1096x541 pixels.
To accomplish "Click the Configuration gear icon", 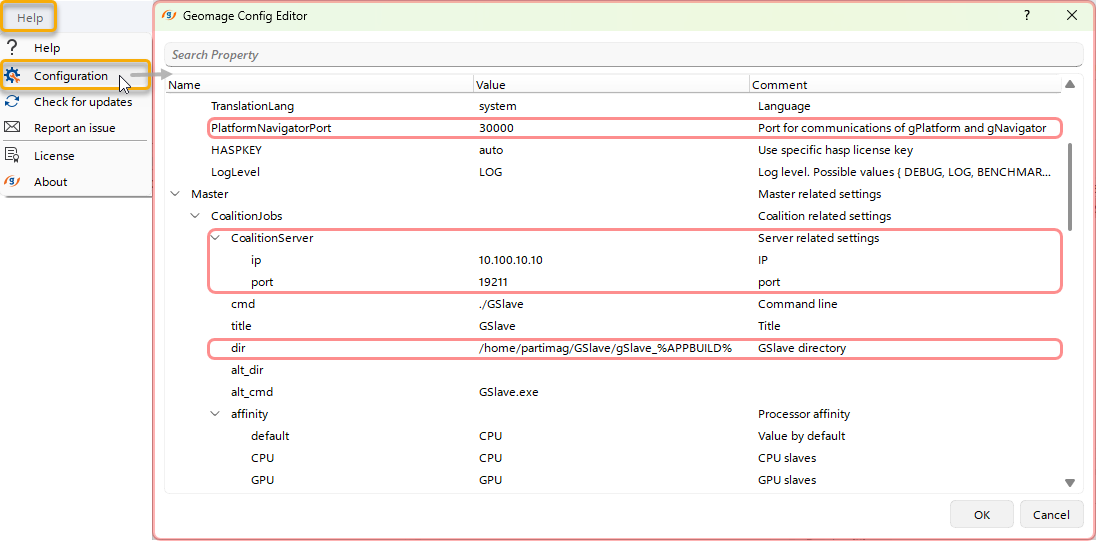I will (12, 75).
